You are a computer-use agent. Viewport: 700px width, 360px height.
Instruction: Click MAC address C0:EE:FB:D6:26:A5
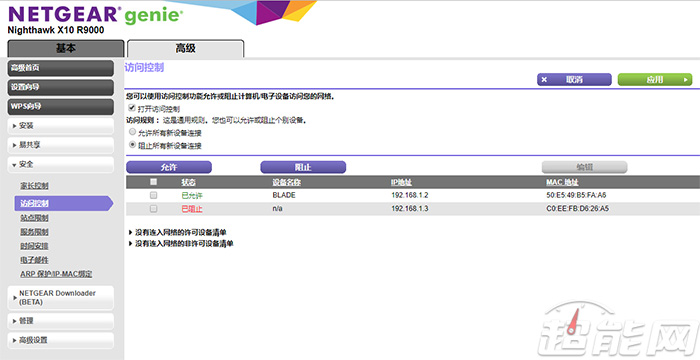577,209
